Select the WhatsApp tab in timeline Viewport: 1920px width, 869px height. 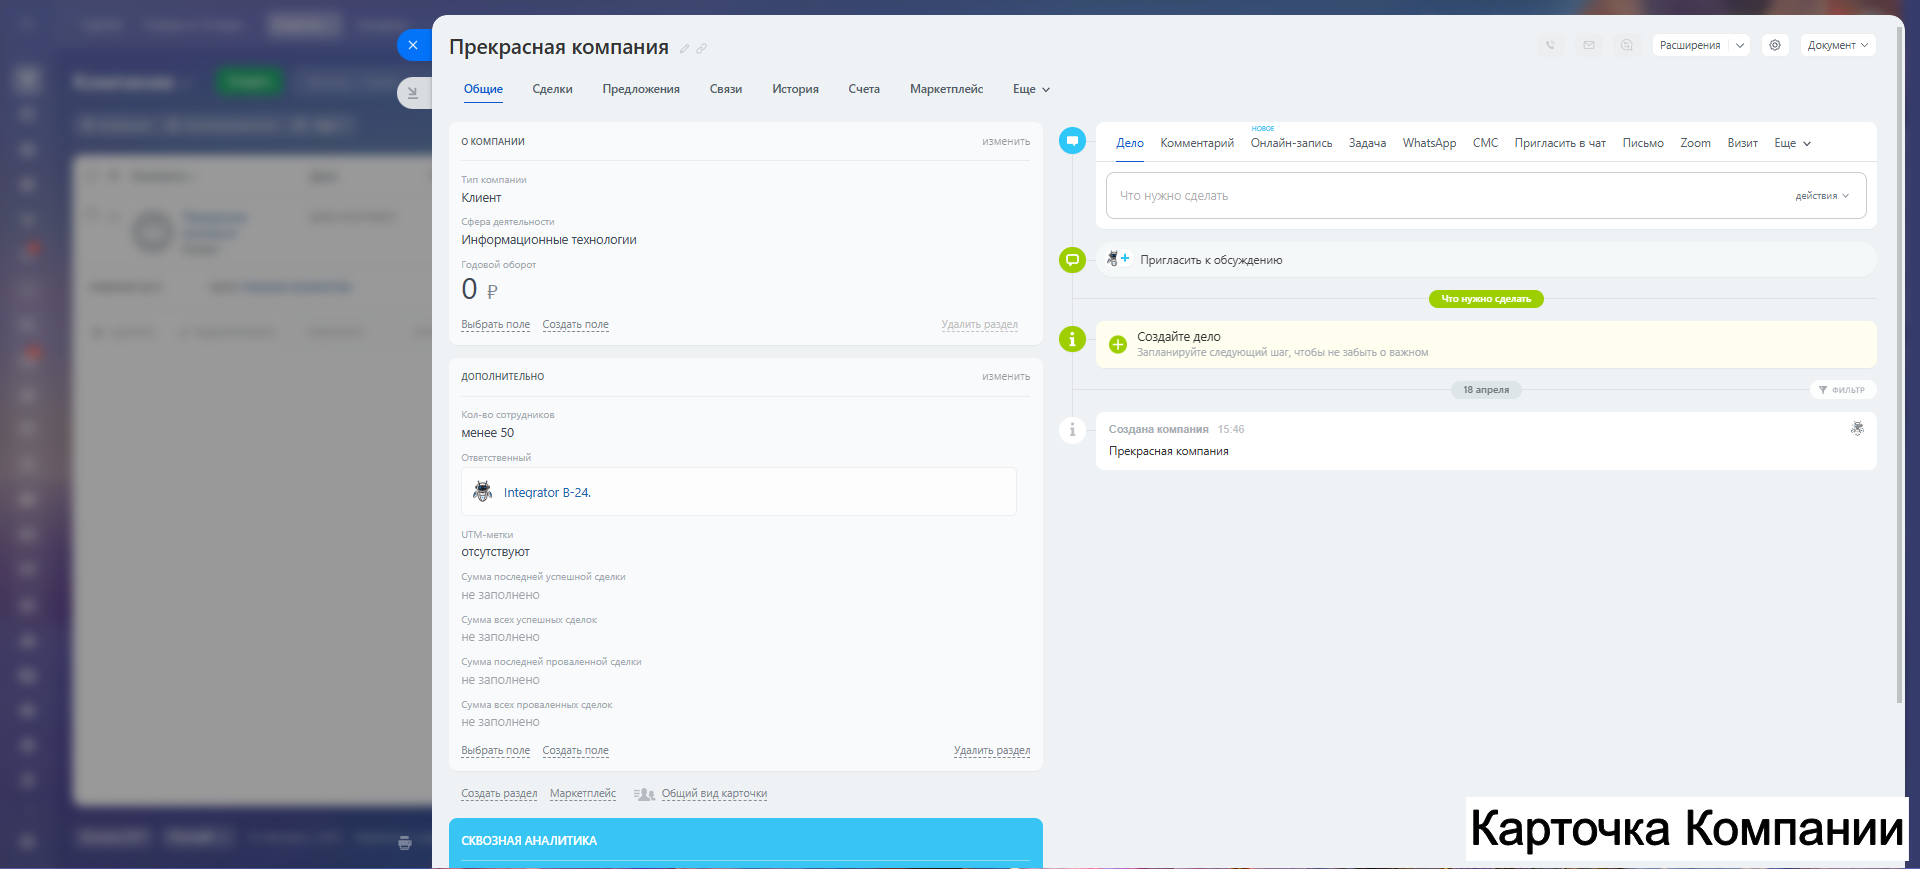point(1429,143)
